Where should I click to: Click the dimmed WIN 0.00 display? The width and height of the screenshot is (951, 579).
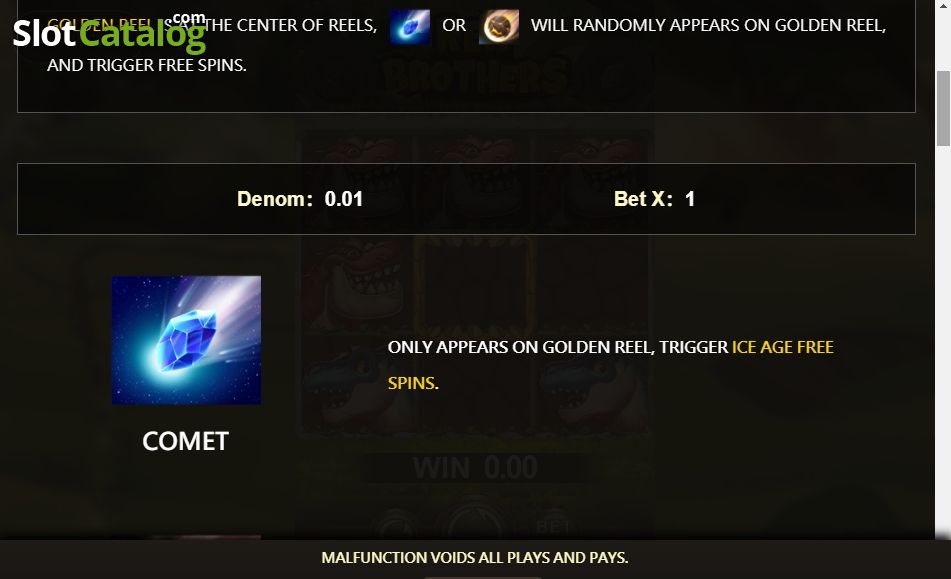[x=475, y=468]
